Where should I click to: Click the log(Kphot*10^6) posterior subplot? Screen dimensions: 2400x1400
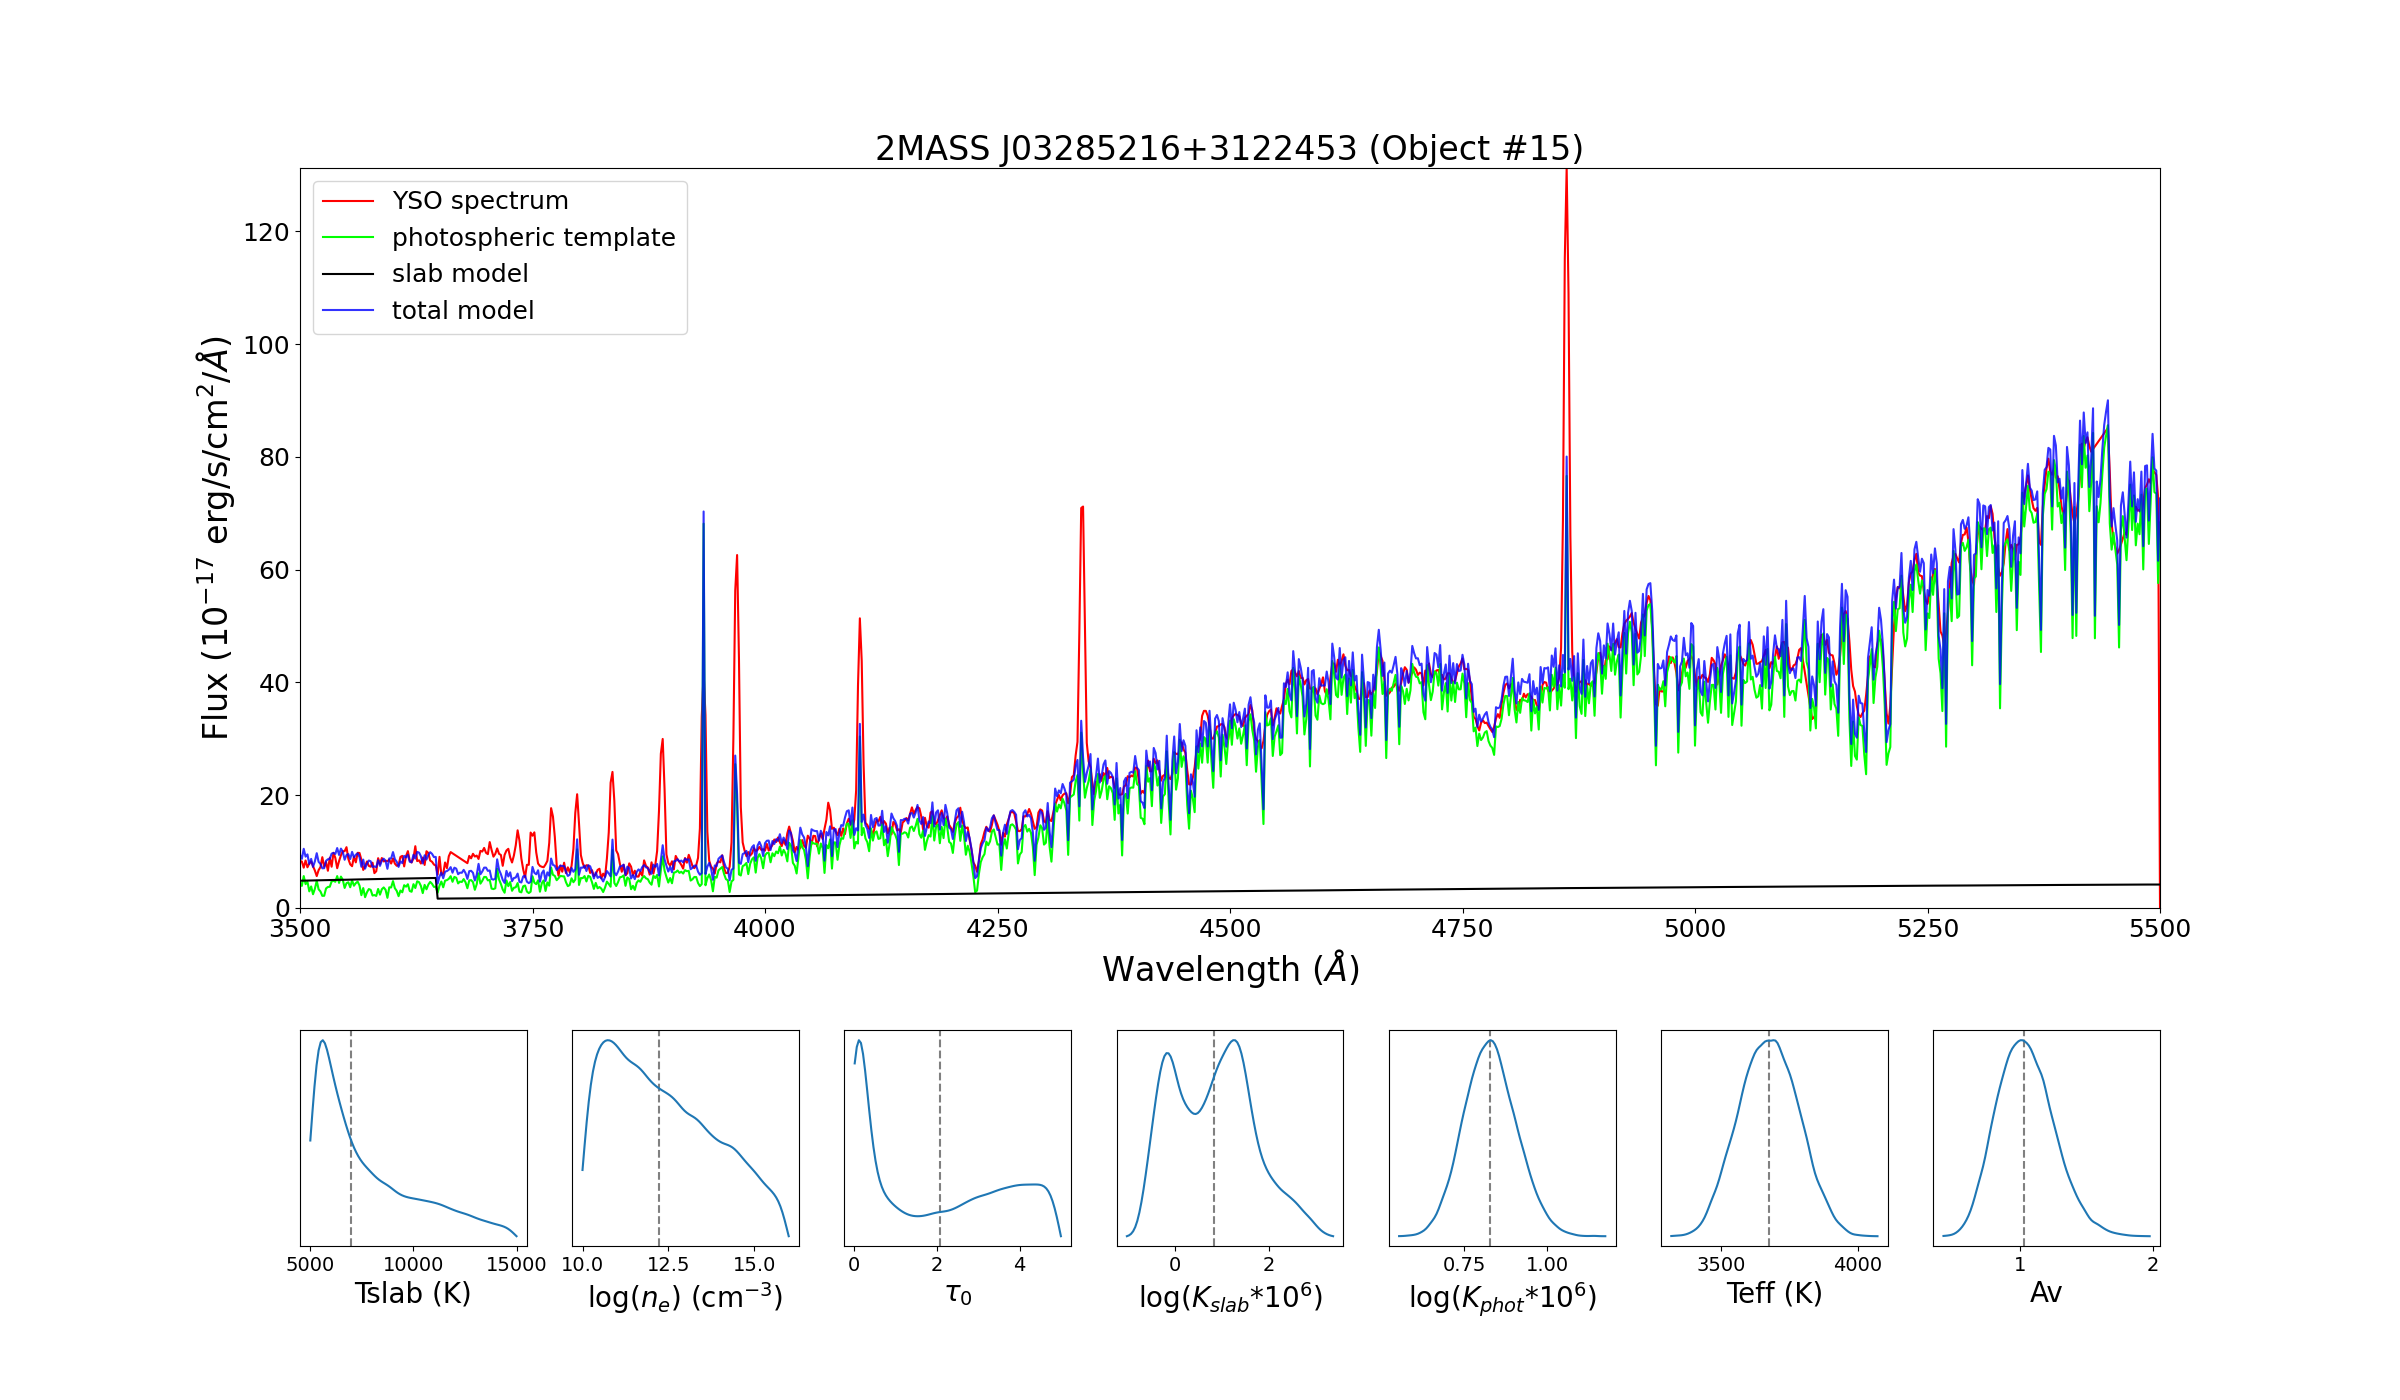(1502, 1138)
